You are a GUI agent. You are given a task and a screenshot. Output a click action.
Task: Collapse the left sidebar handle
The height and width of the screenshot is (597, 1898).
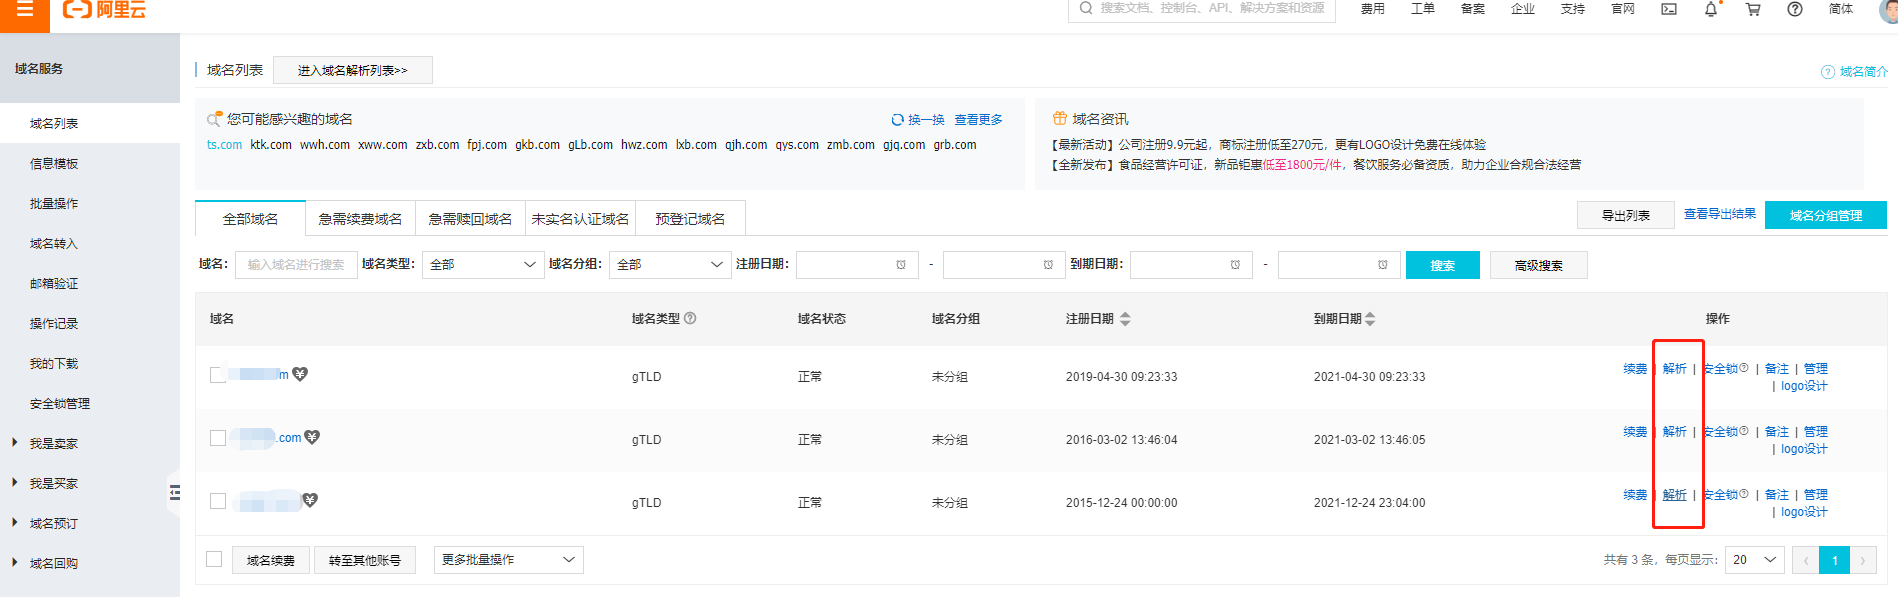coord(174,492)
